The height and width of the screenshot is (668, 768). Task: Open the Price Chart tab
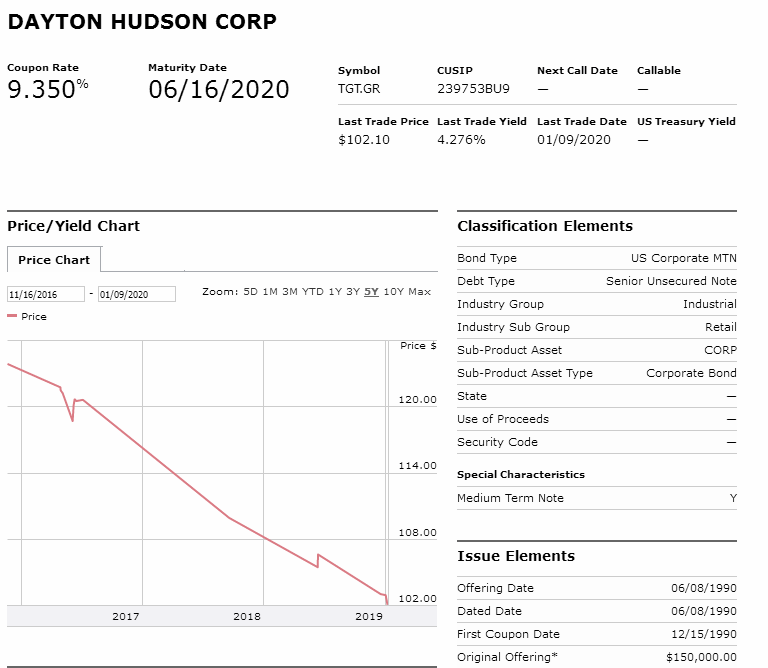(54, 260)
